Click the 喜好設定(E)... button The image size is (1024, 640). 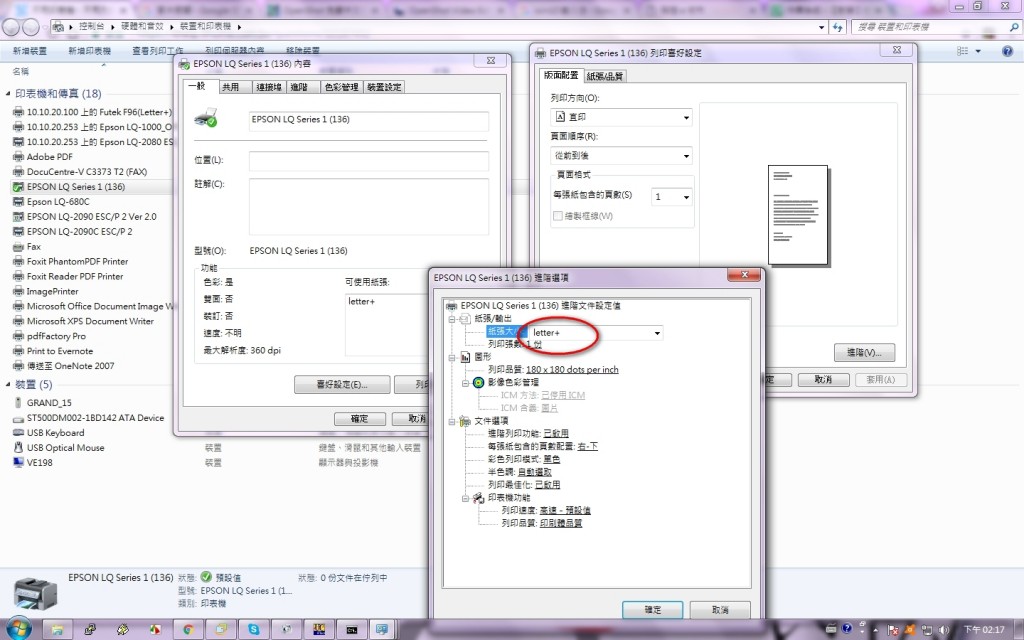pyautogui.click(x=342, y=385)
